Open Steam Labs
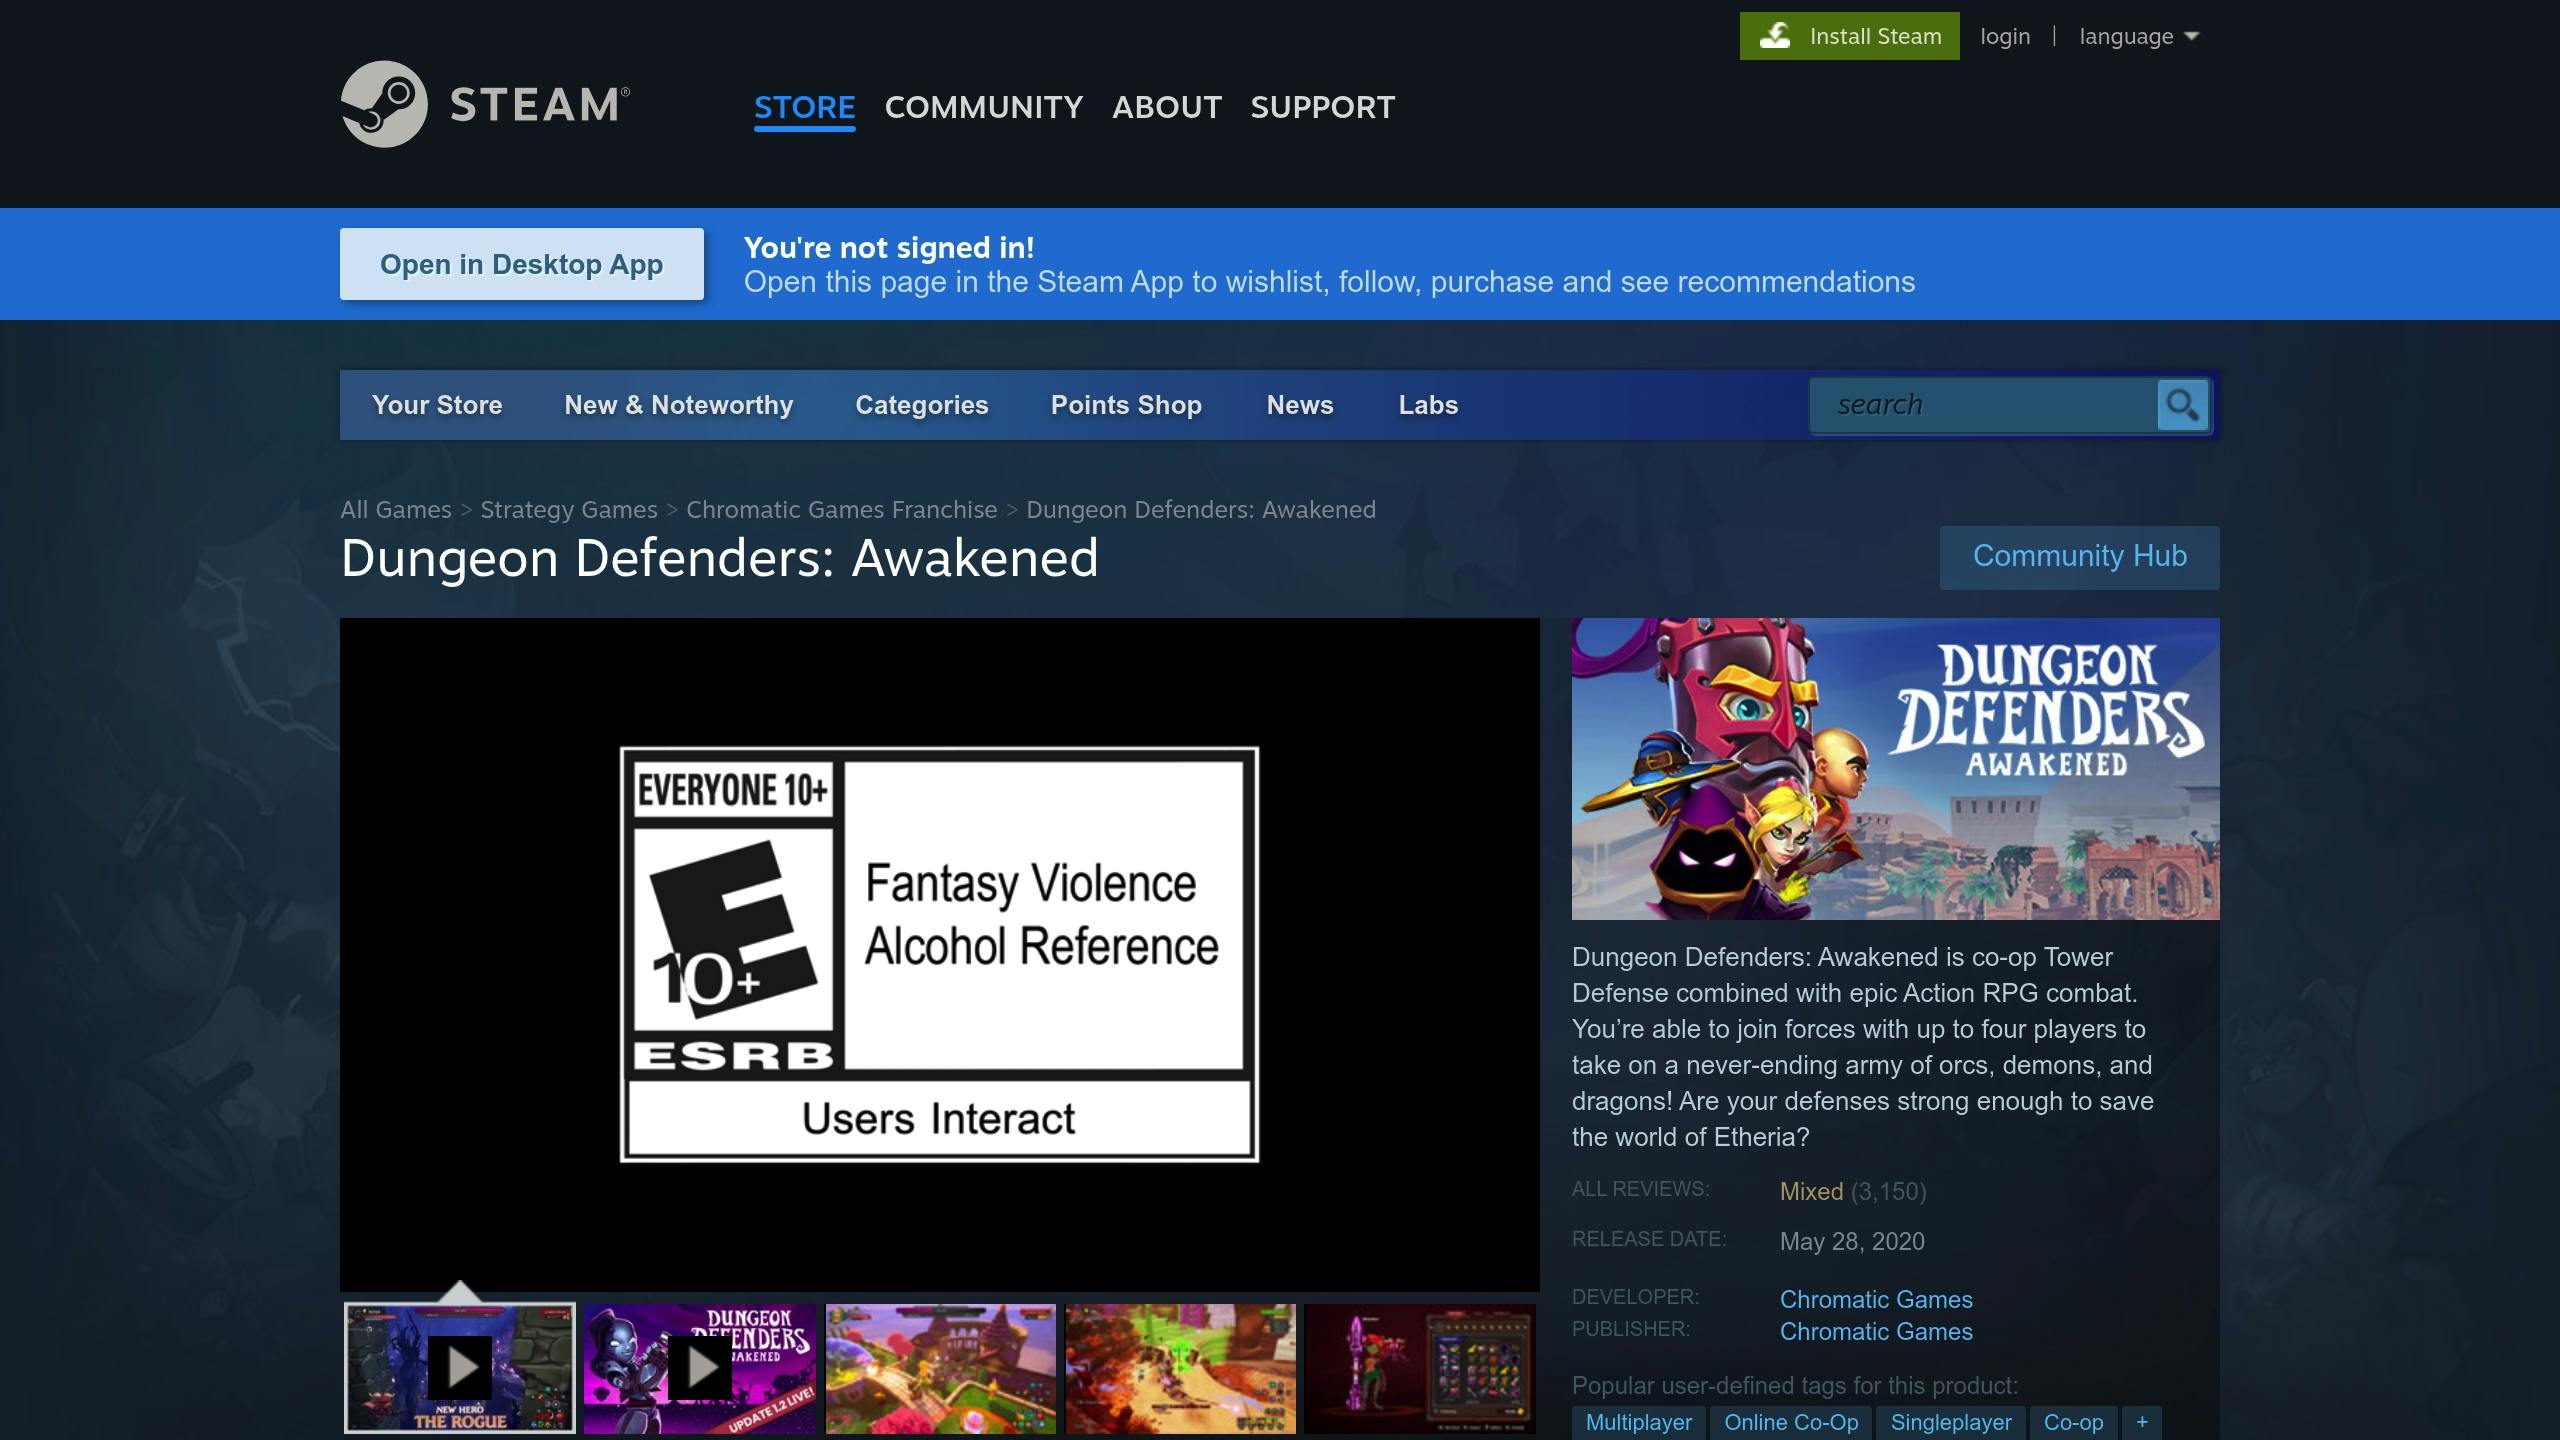The width and height of the screenshot is (2560, 1440). coord(1427,405)
